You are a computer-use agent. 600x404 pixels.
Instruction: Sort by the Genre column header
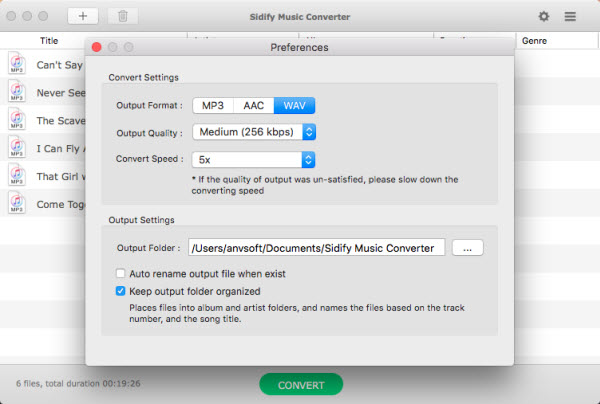click(534, 41)
